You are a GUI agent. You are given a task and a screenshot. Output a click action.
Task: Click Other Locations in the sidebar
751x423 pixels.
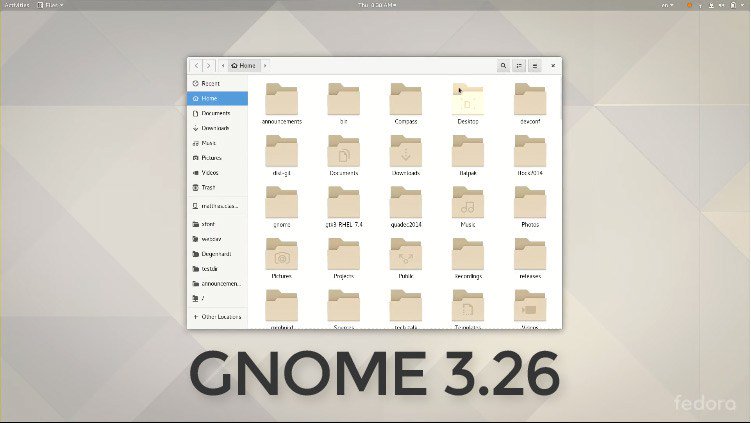tap(217, 317)
